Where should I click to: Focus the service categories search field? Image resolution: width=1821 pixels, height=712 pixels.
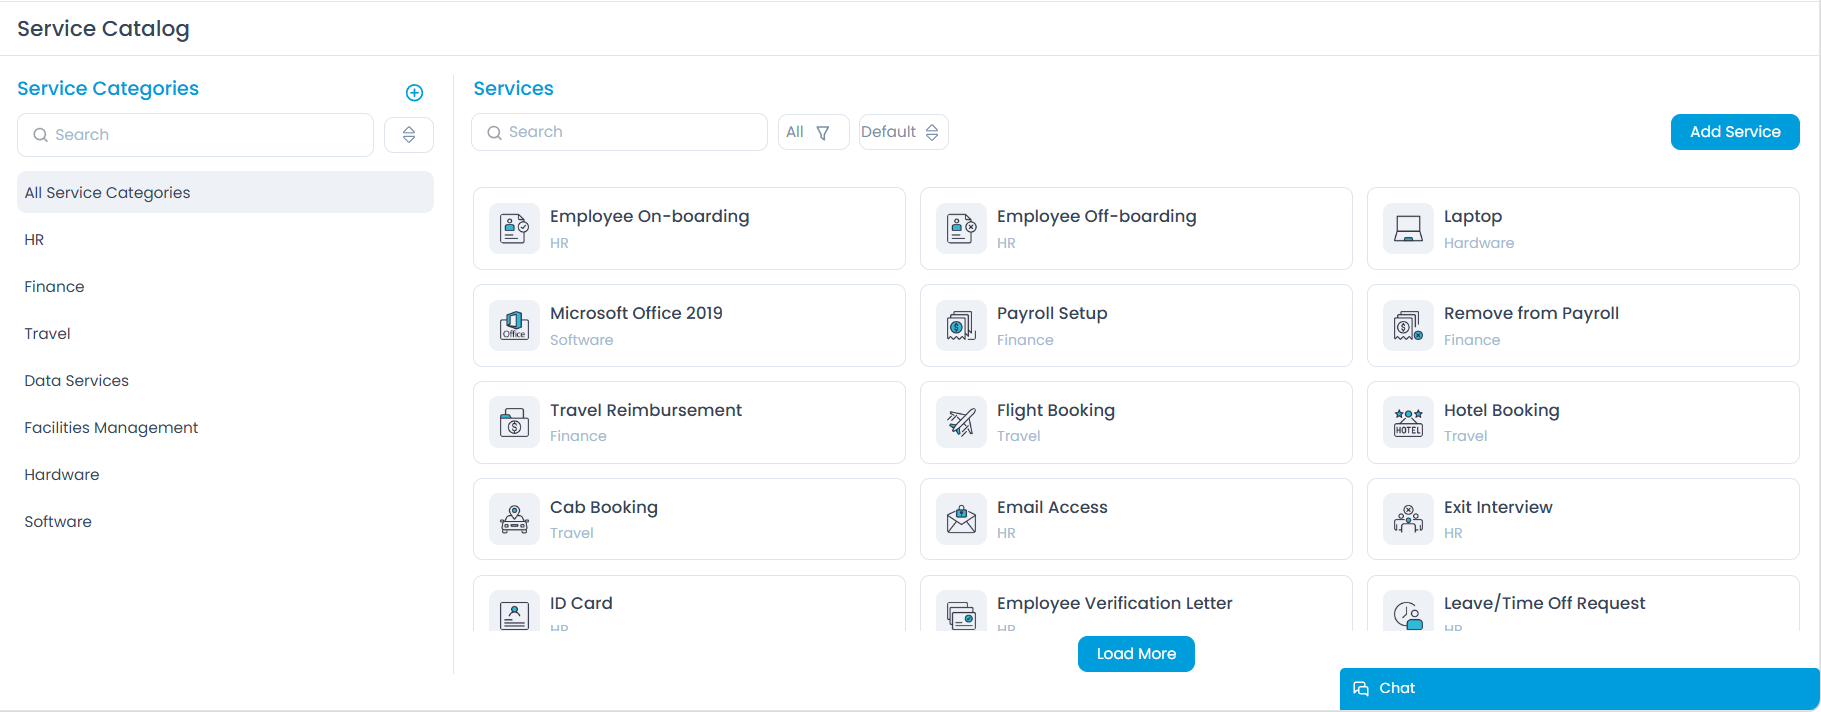click(195, 135)
